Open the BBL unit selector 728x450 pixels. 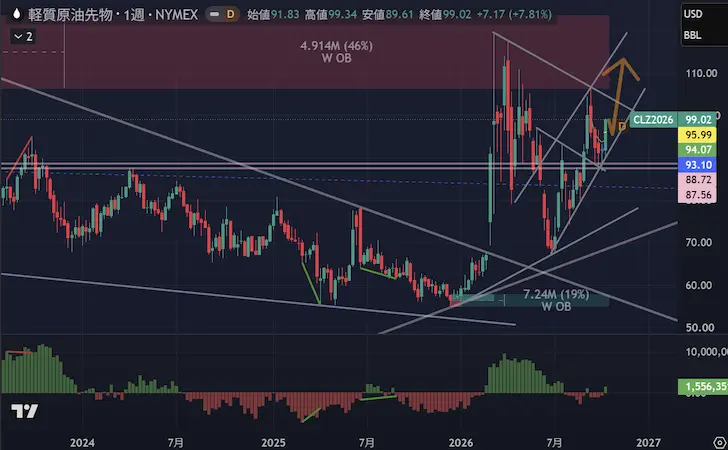tap(692, 35)
